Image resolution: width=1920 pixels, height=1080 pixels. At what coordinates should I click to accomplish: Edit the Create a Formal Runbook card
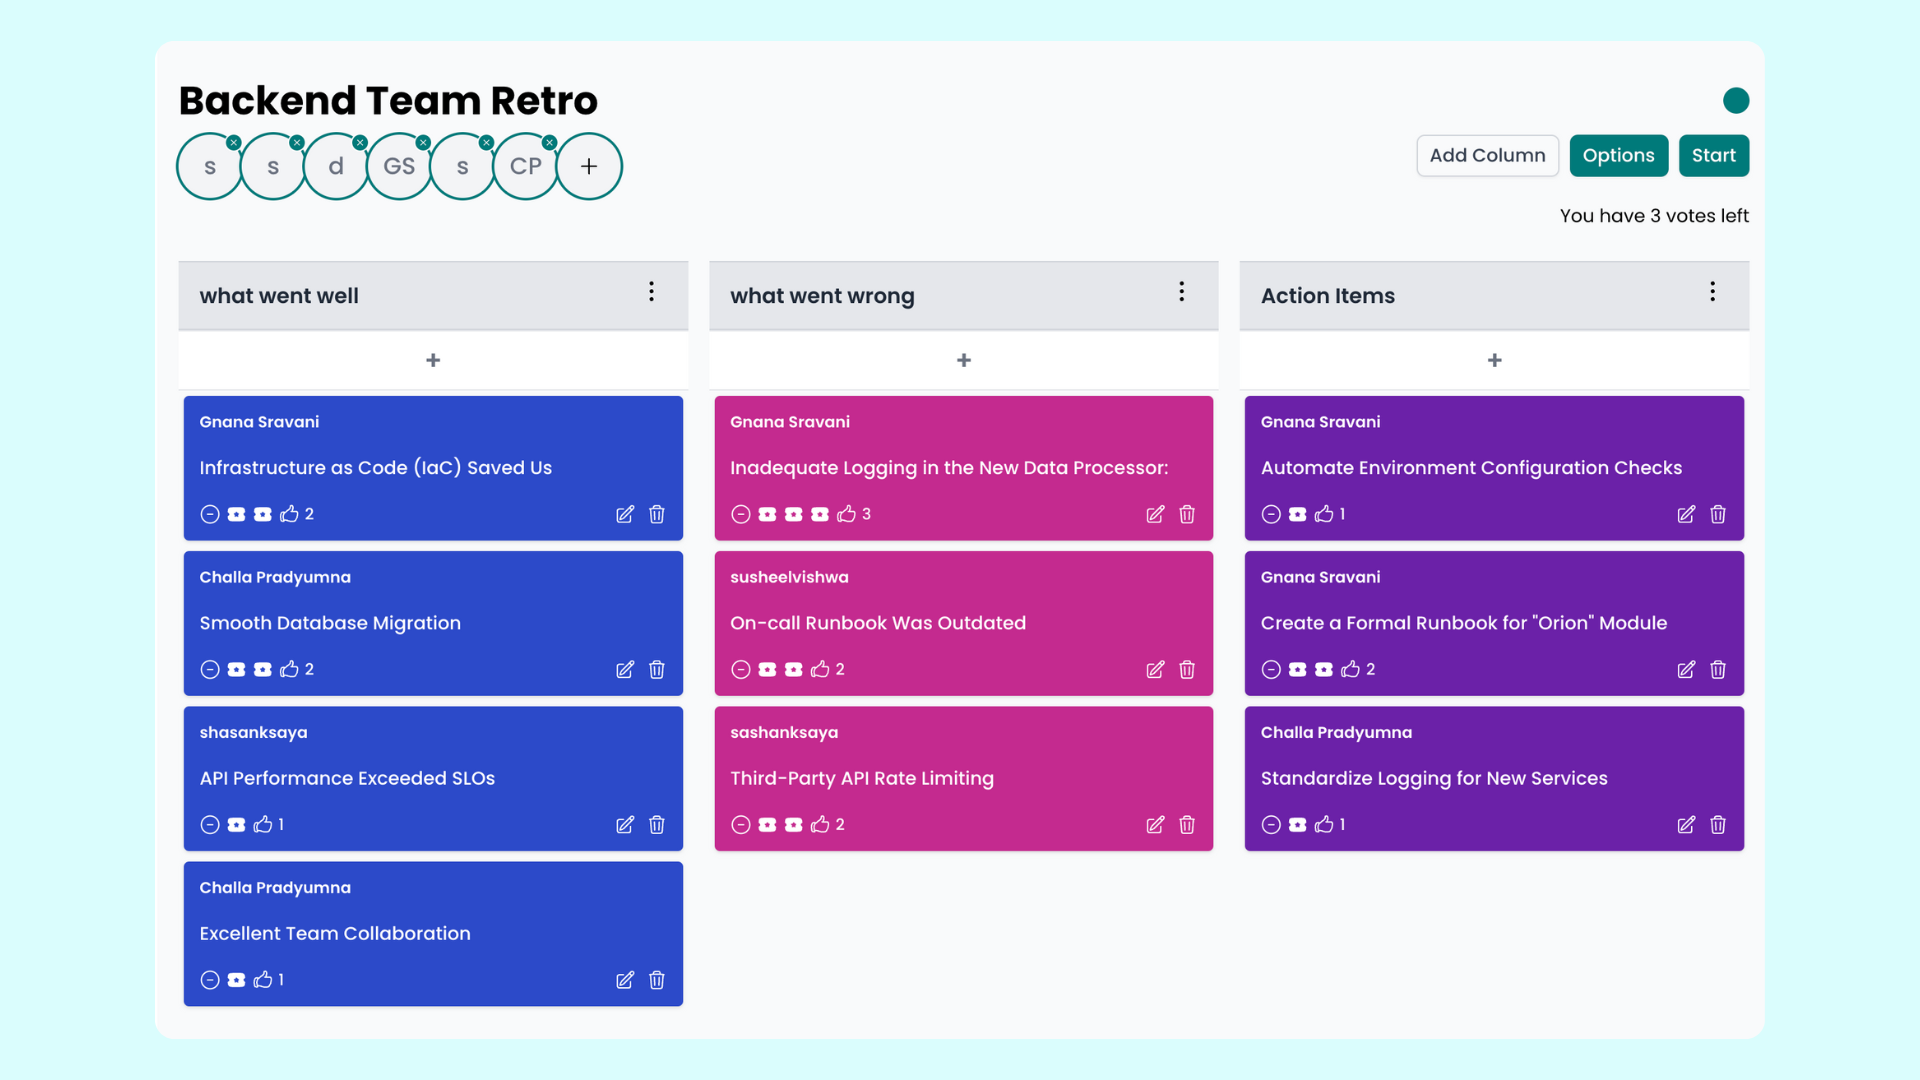pyautogui.click(x=1686, y=669)
